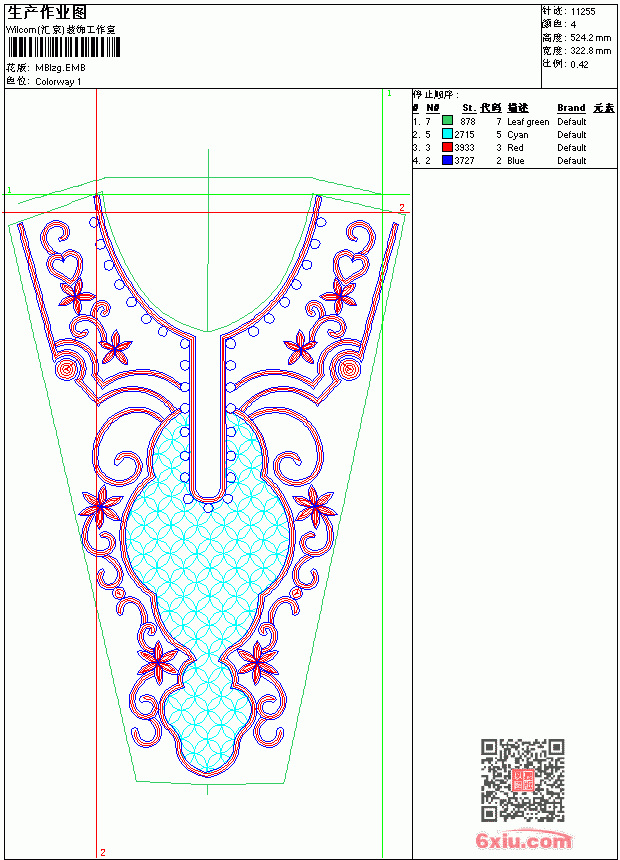This screenshot has width=620, height=860.
Task: Click the height value 524.2 mm
Action: coord(590,38)
